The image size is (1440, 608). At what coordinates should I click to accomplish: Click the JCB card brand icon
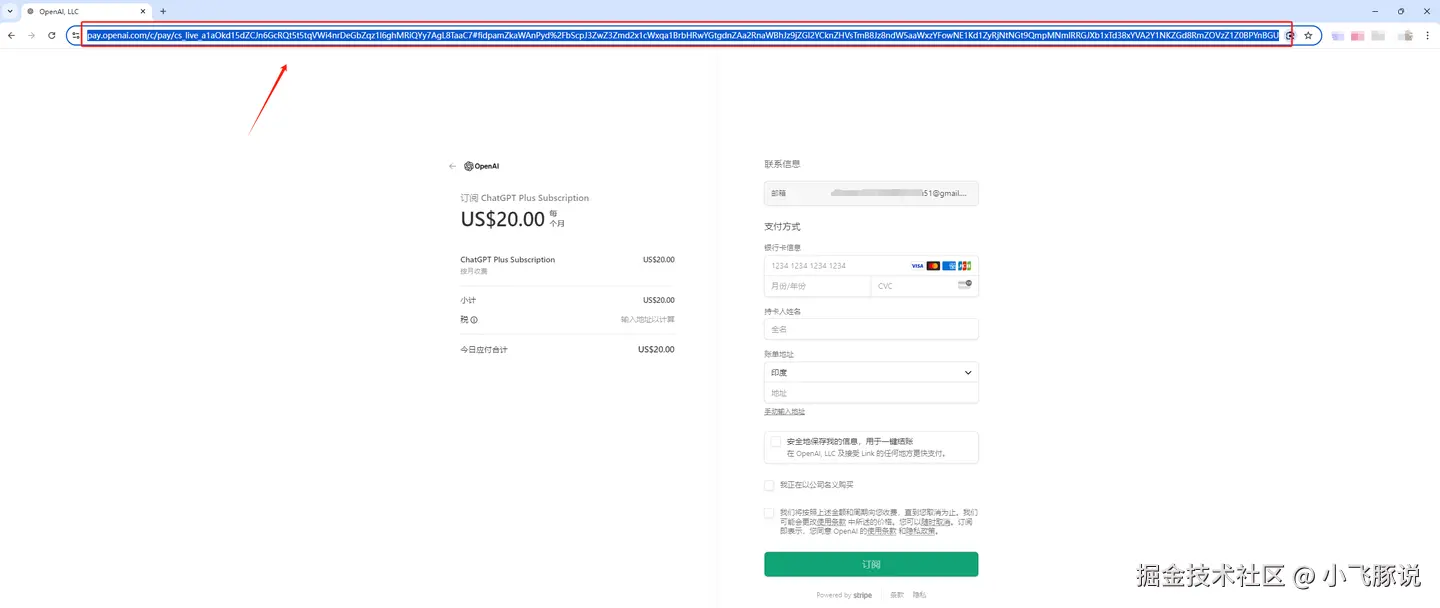964,266
